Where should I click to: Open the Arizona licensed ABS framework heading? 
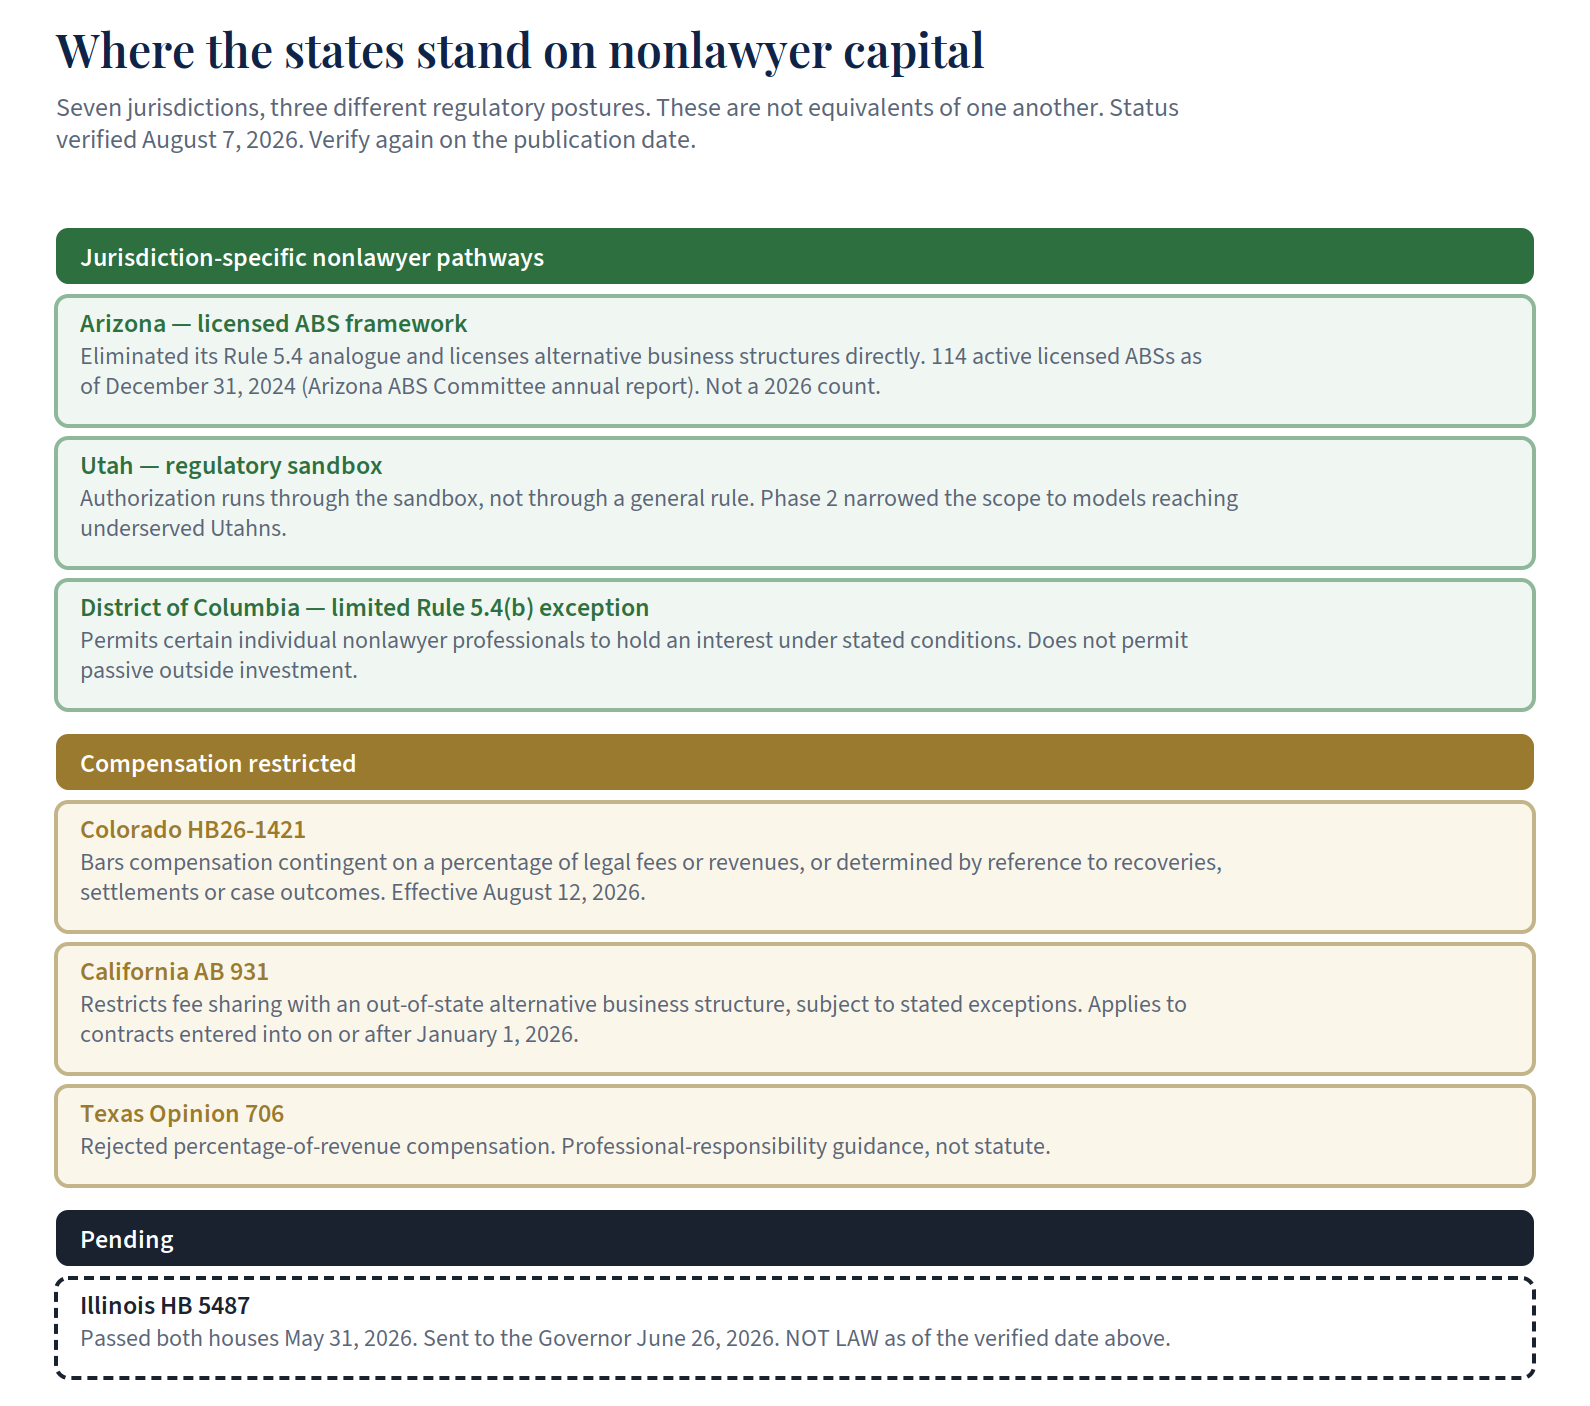click(273, 324)
